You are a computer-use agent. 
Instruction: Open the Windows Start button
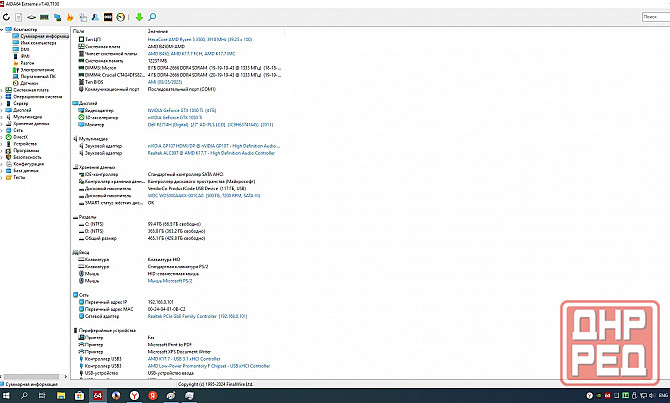8,396
